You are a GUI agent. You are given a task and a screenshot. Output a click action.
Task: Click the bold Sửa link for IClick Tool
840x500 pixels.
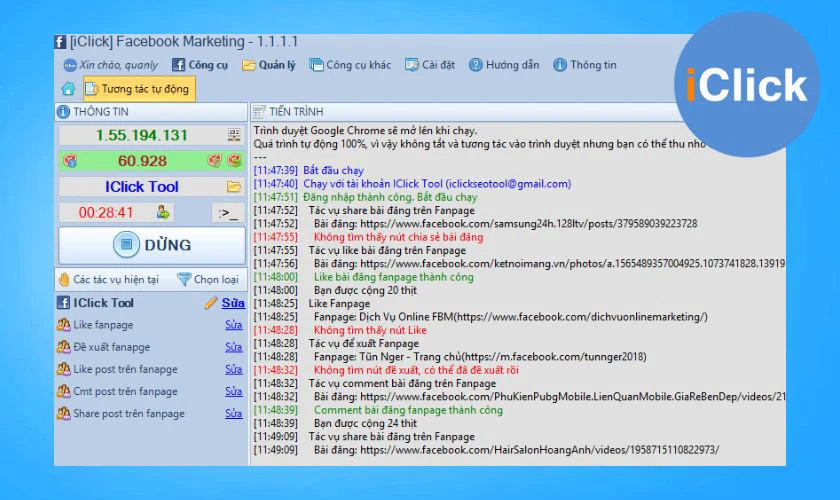[x=233, y=303]
